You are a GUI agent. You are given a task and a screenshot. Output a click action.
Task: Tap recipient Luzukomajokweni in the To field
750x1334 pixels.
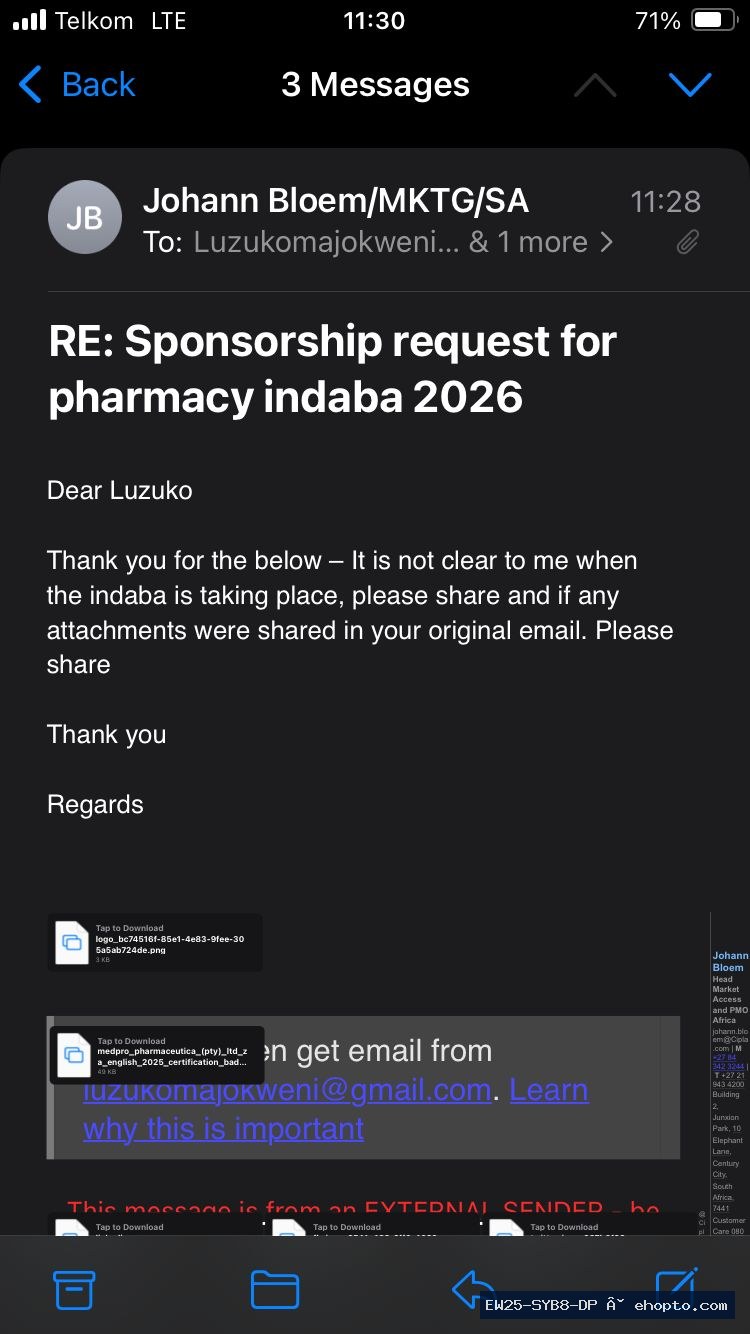point(326,242)
